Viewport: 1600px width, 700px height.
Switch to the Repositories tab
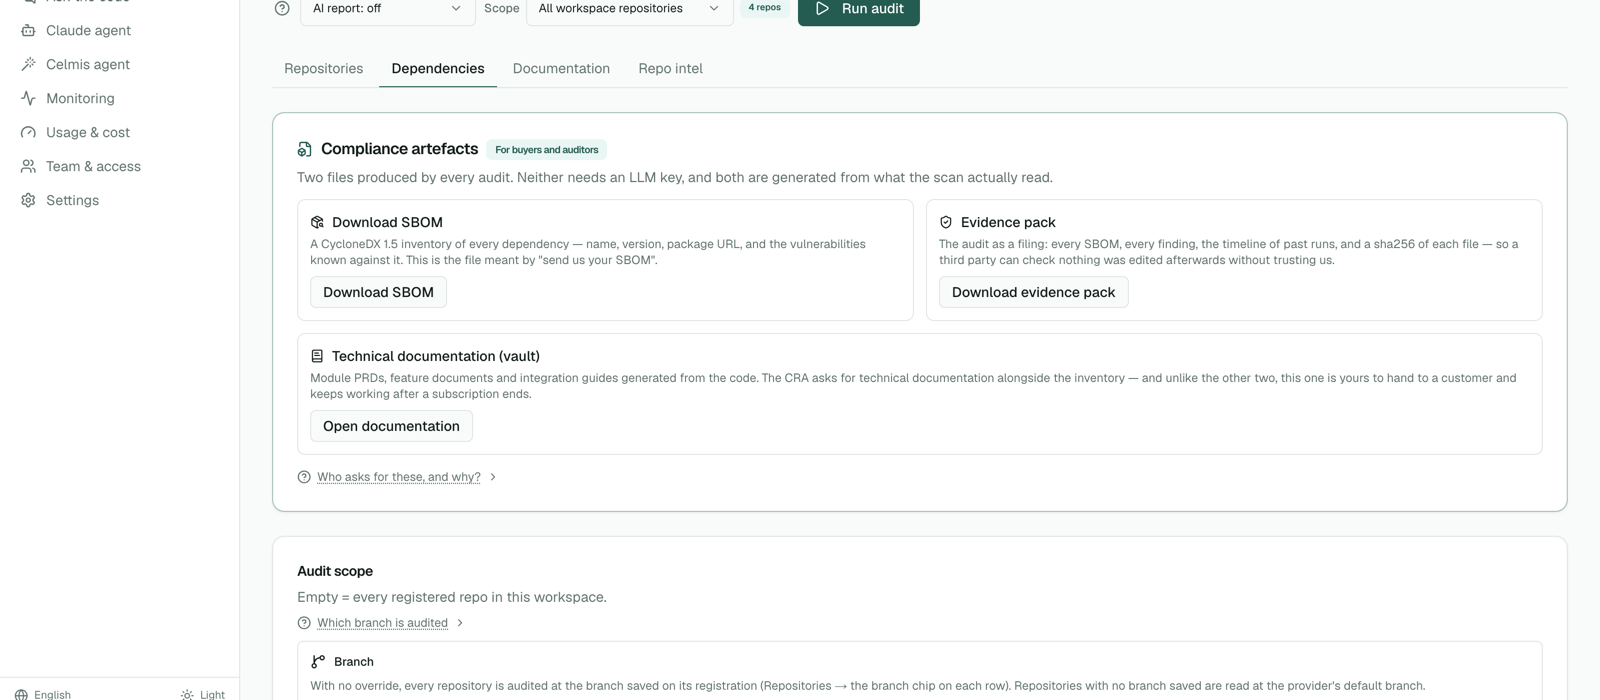tap(324, 68)
